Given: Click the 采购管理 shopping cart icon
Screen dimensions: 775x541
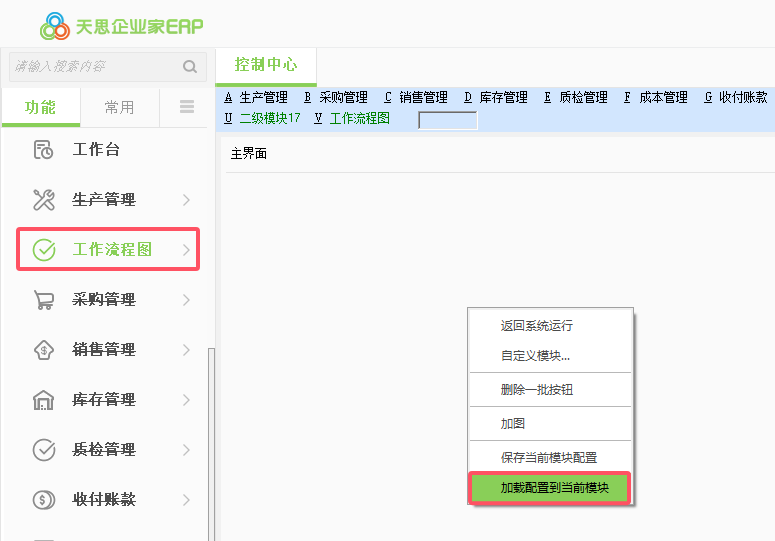Looking at the screenshot, I should (44, 300).
